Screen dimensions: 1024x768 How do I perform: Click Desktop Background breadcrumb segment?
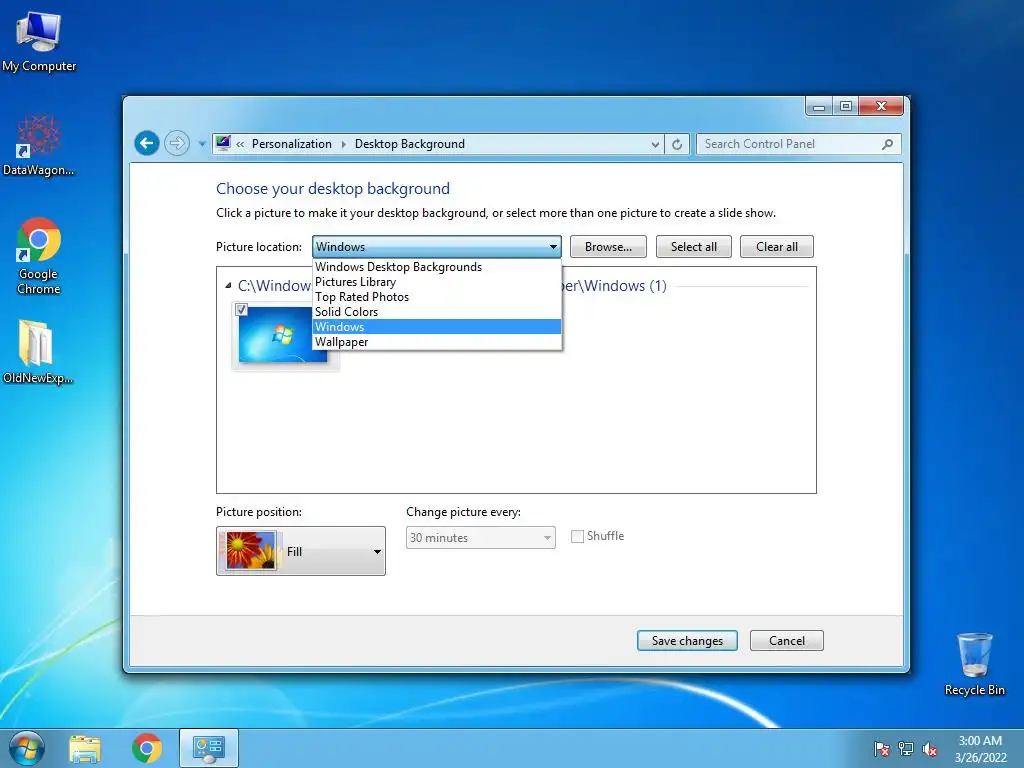(409, 144)
